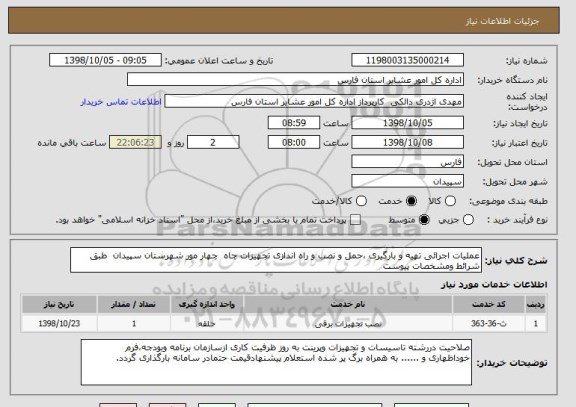Click the delivery city field سپیدان

[x=407, y=181]
